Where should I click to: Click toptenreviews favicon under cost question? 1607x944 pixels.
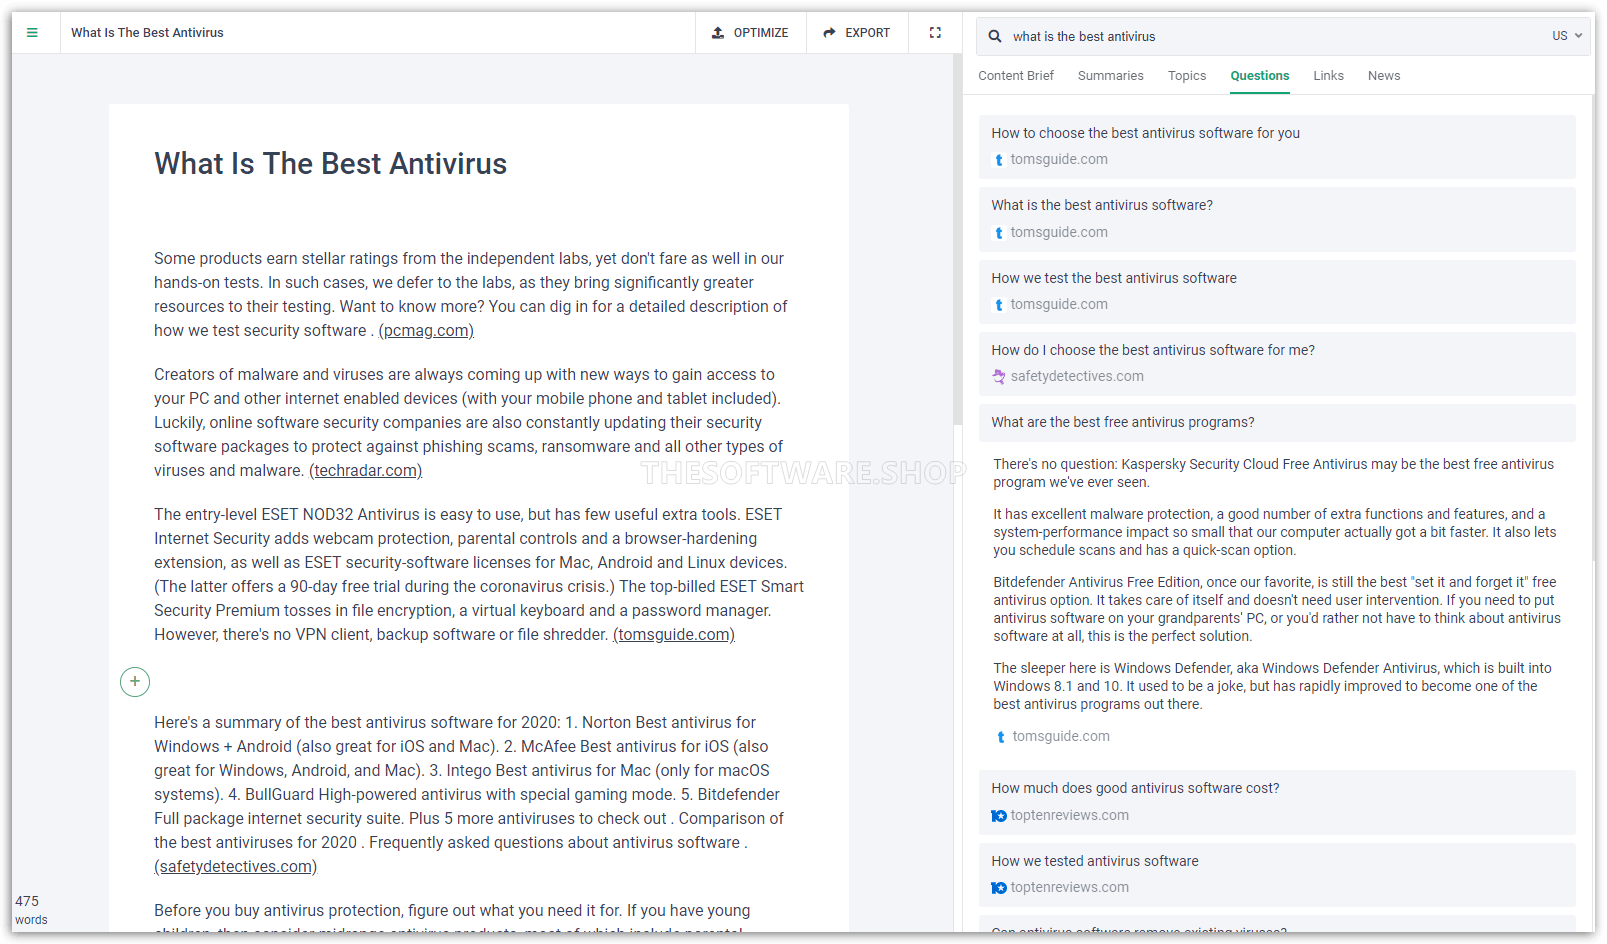click(x=999, y=816)
